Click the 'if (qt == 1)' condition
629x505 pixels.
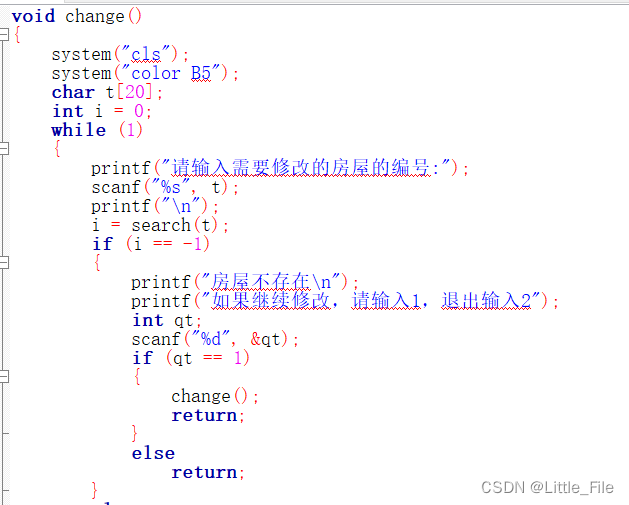(191, 358)
